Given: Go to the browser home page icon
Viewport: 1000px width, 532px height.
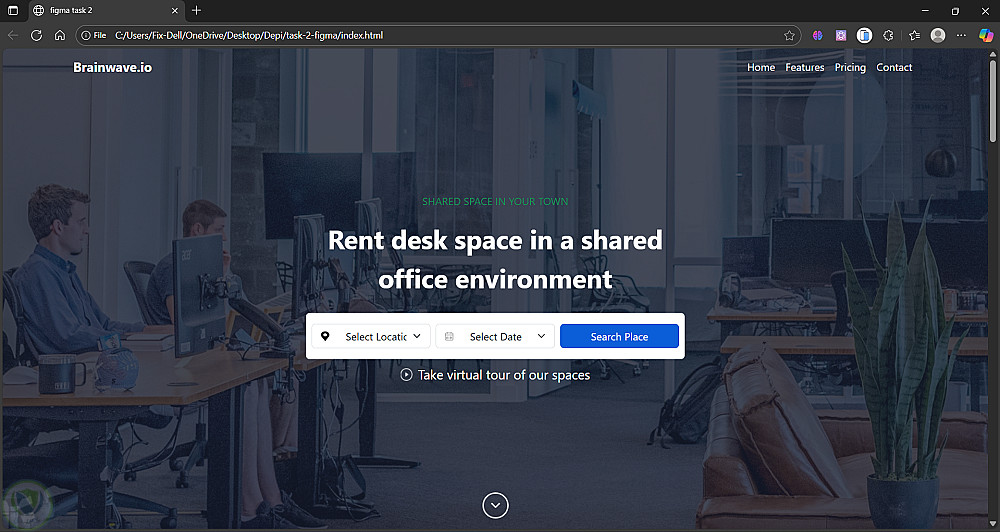Looking at the screenshot, I should point(60,36).
